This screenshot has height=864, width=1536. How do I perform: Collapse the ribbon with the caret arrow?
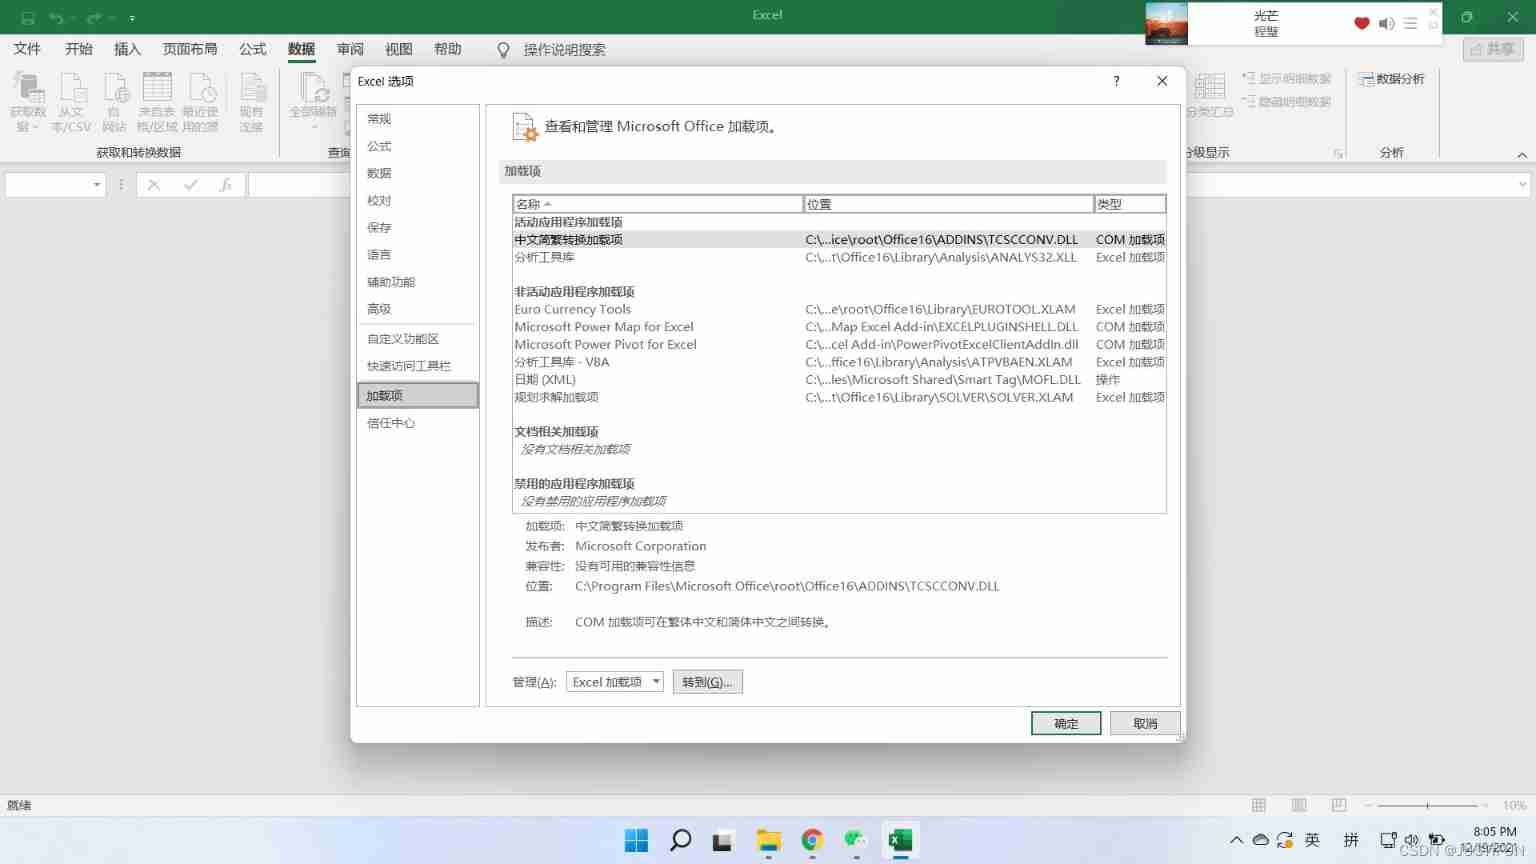pos(1522,155)
